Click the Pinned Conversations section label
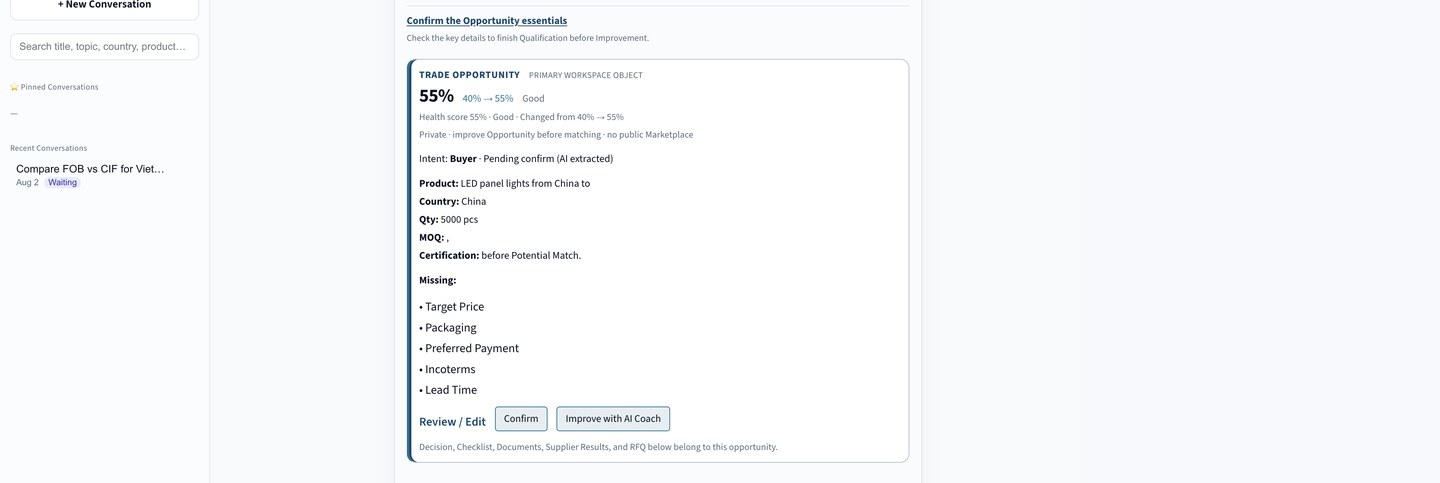The height and width of the screenshot is (483, 1440). 59,87
